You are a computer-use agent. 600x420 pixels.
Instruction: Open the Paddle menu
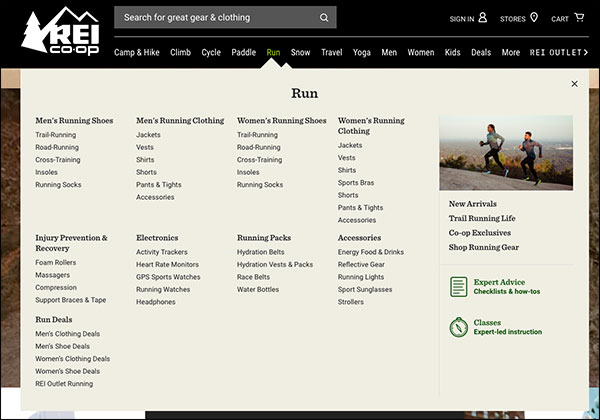[x=243, y=52]
